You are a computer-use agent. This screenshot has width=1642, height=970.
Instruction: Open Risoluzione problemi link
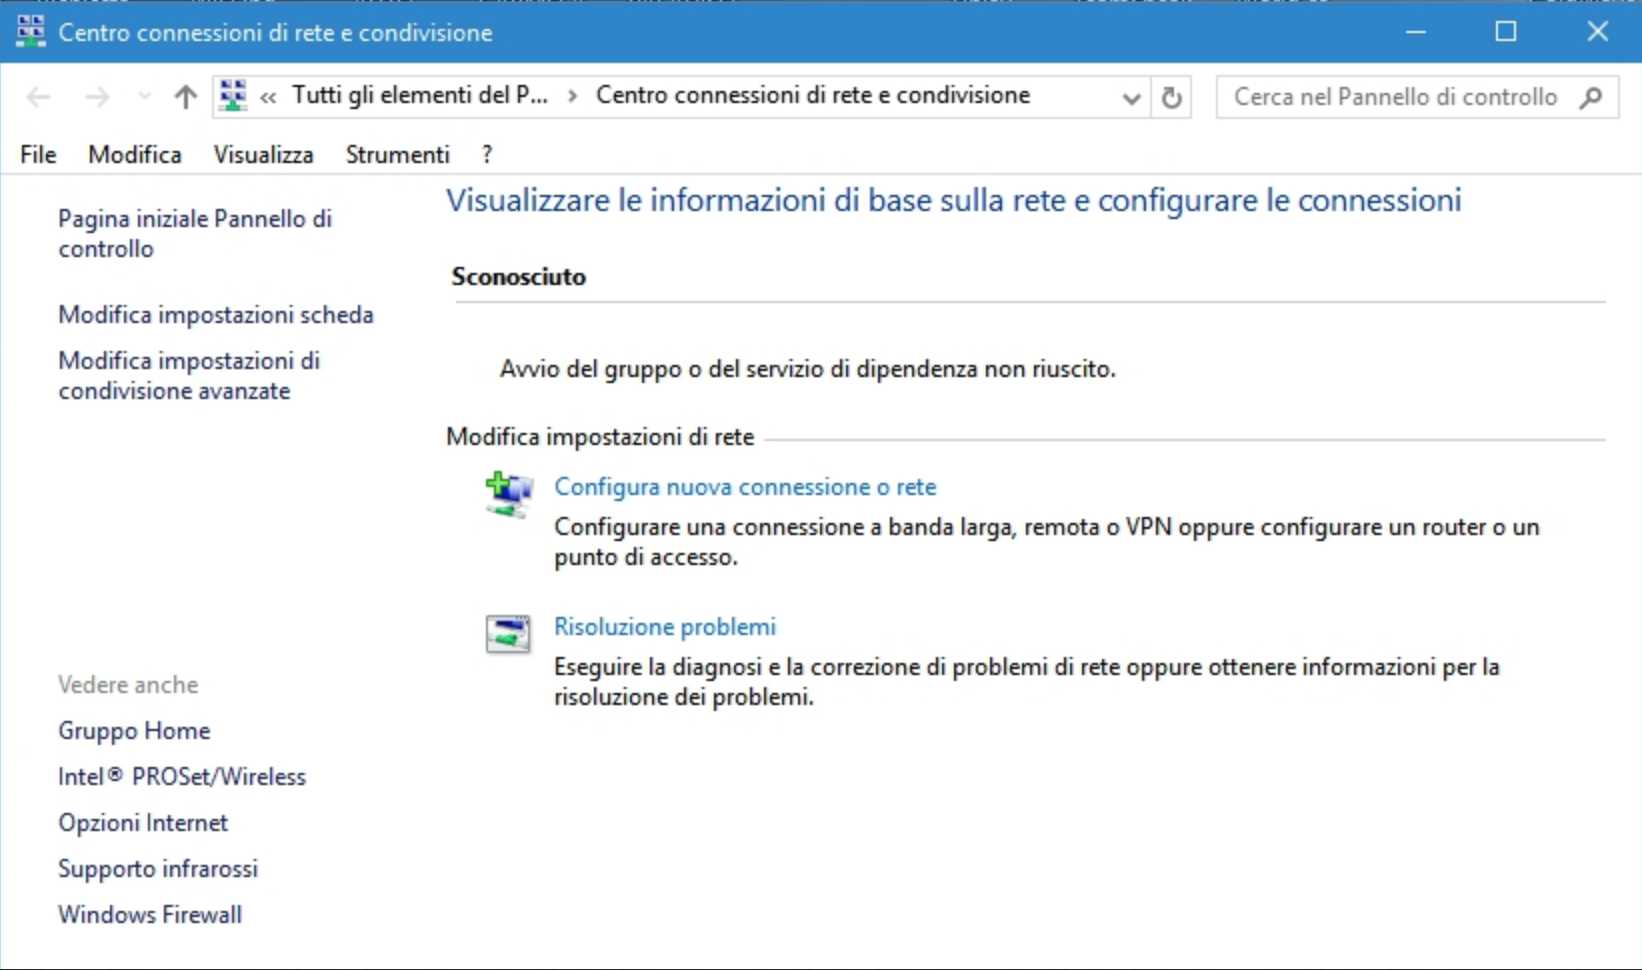tap(665, 627)
